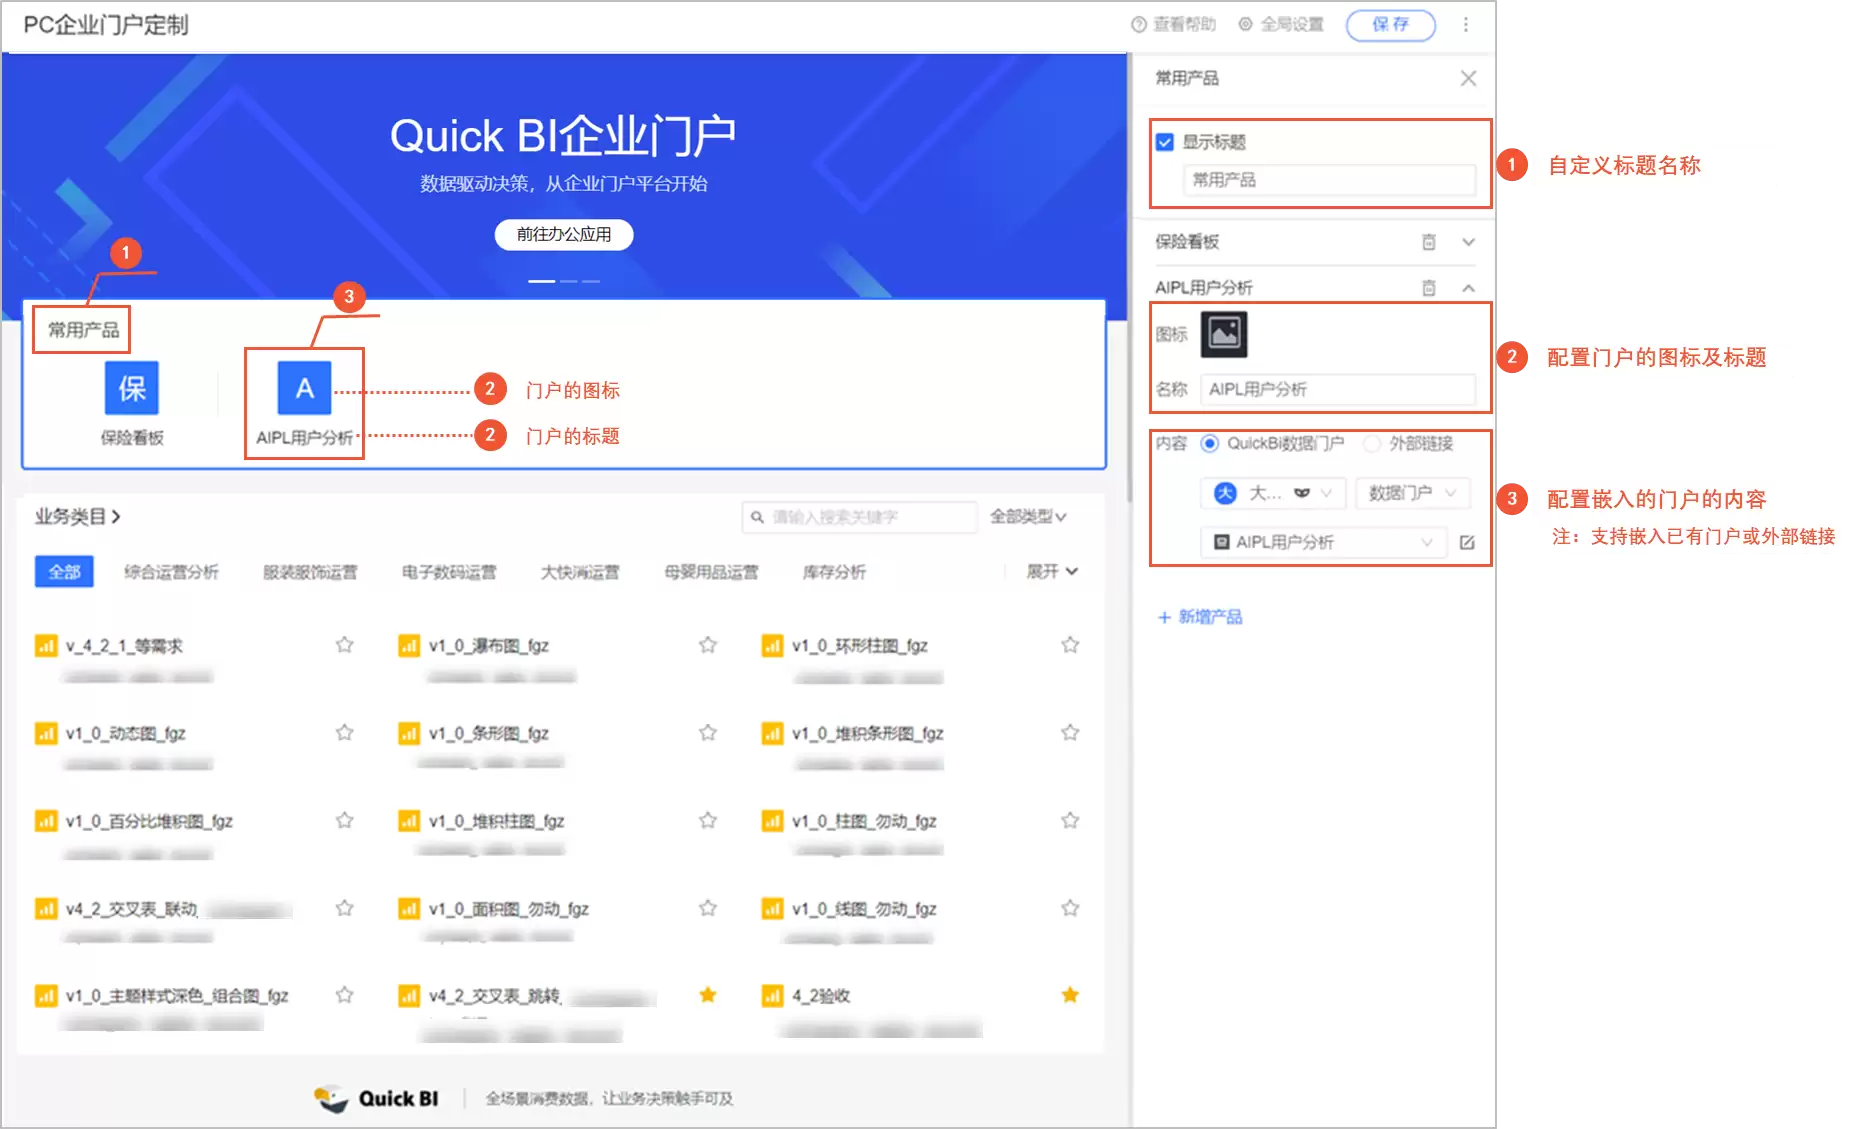This screenshot has width=1852, height=1129.
Task: Switch to the 综合运营分析 tab
Action: (171, 572)
